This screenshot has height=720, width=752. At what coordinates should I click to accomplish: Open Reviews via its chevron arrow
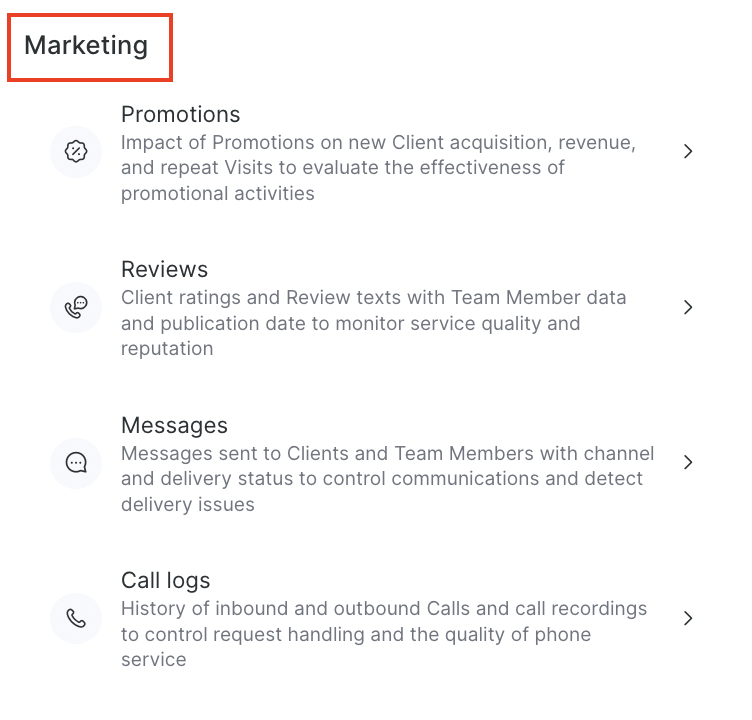688,307
